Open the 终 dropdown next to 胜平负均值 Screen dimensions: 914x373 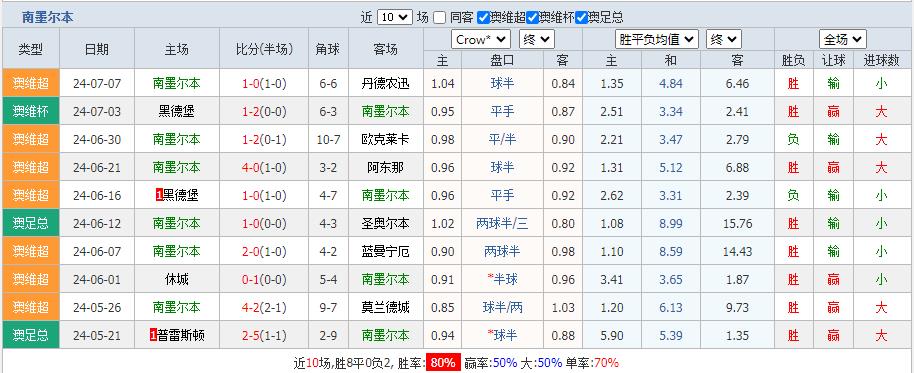coord(724,40)
